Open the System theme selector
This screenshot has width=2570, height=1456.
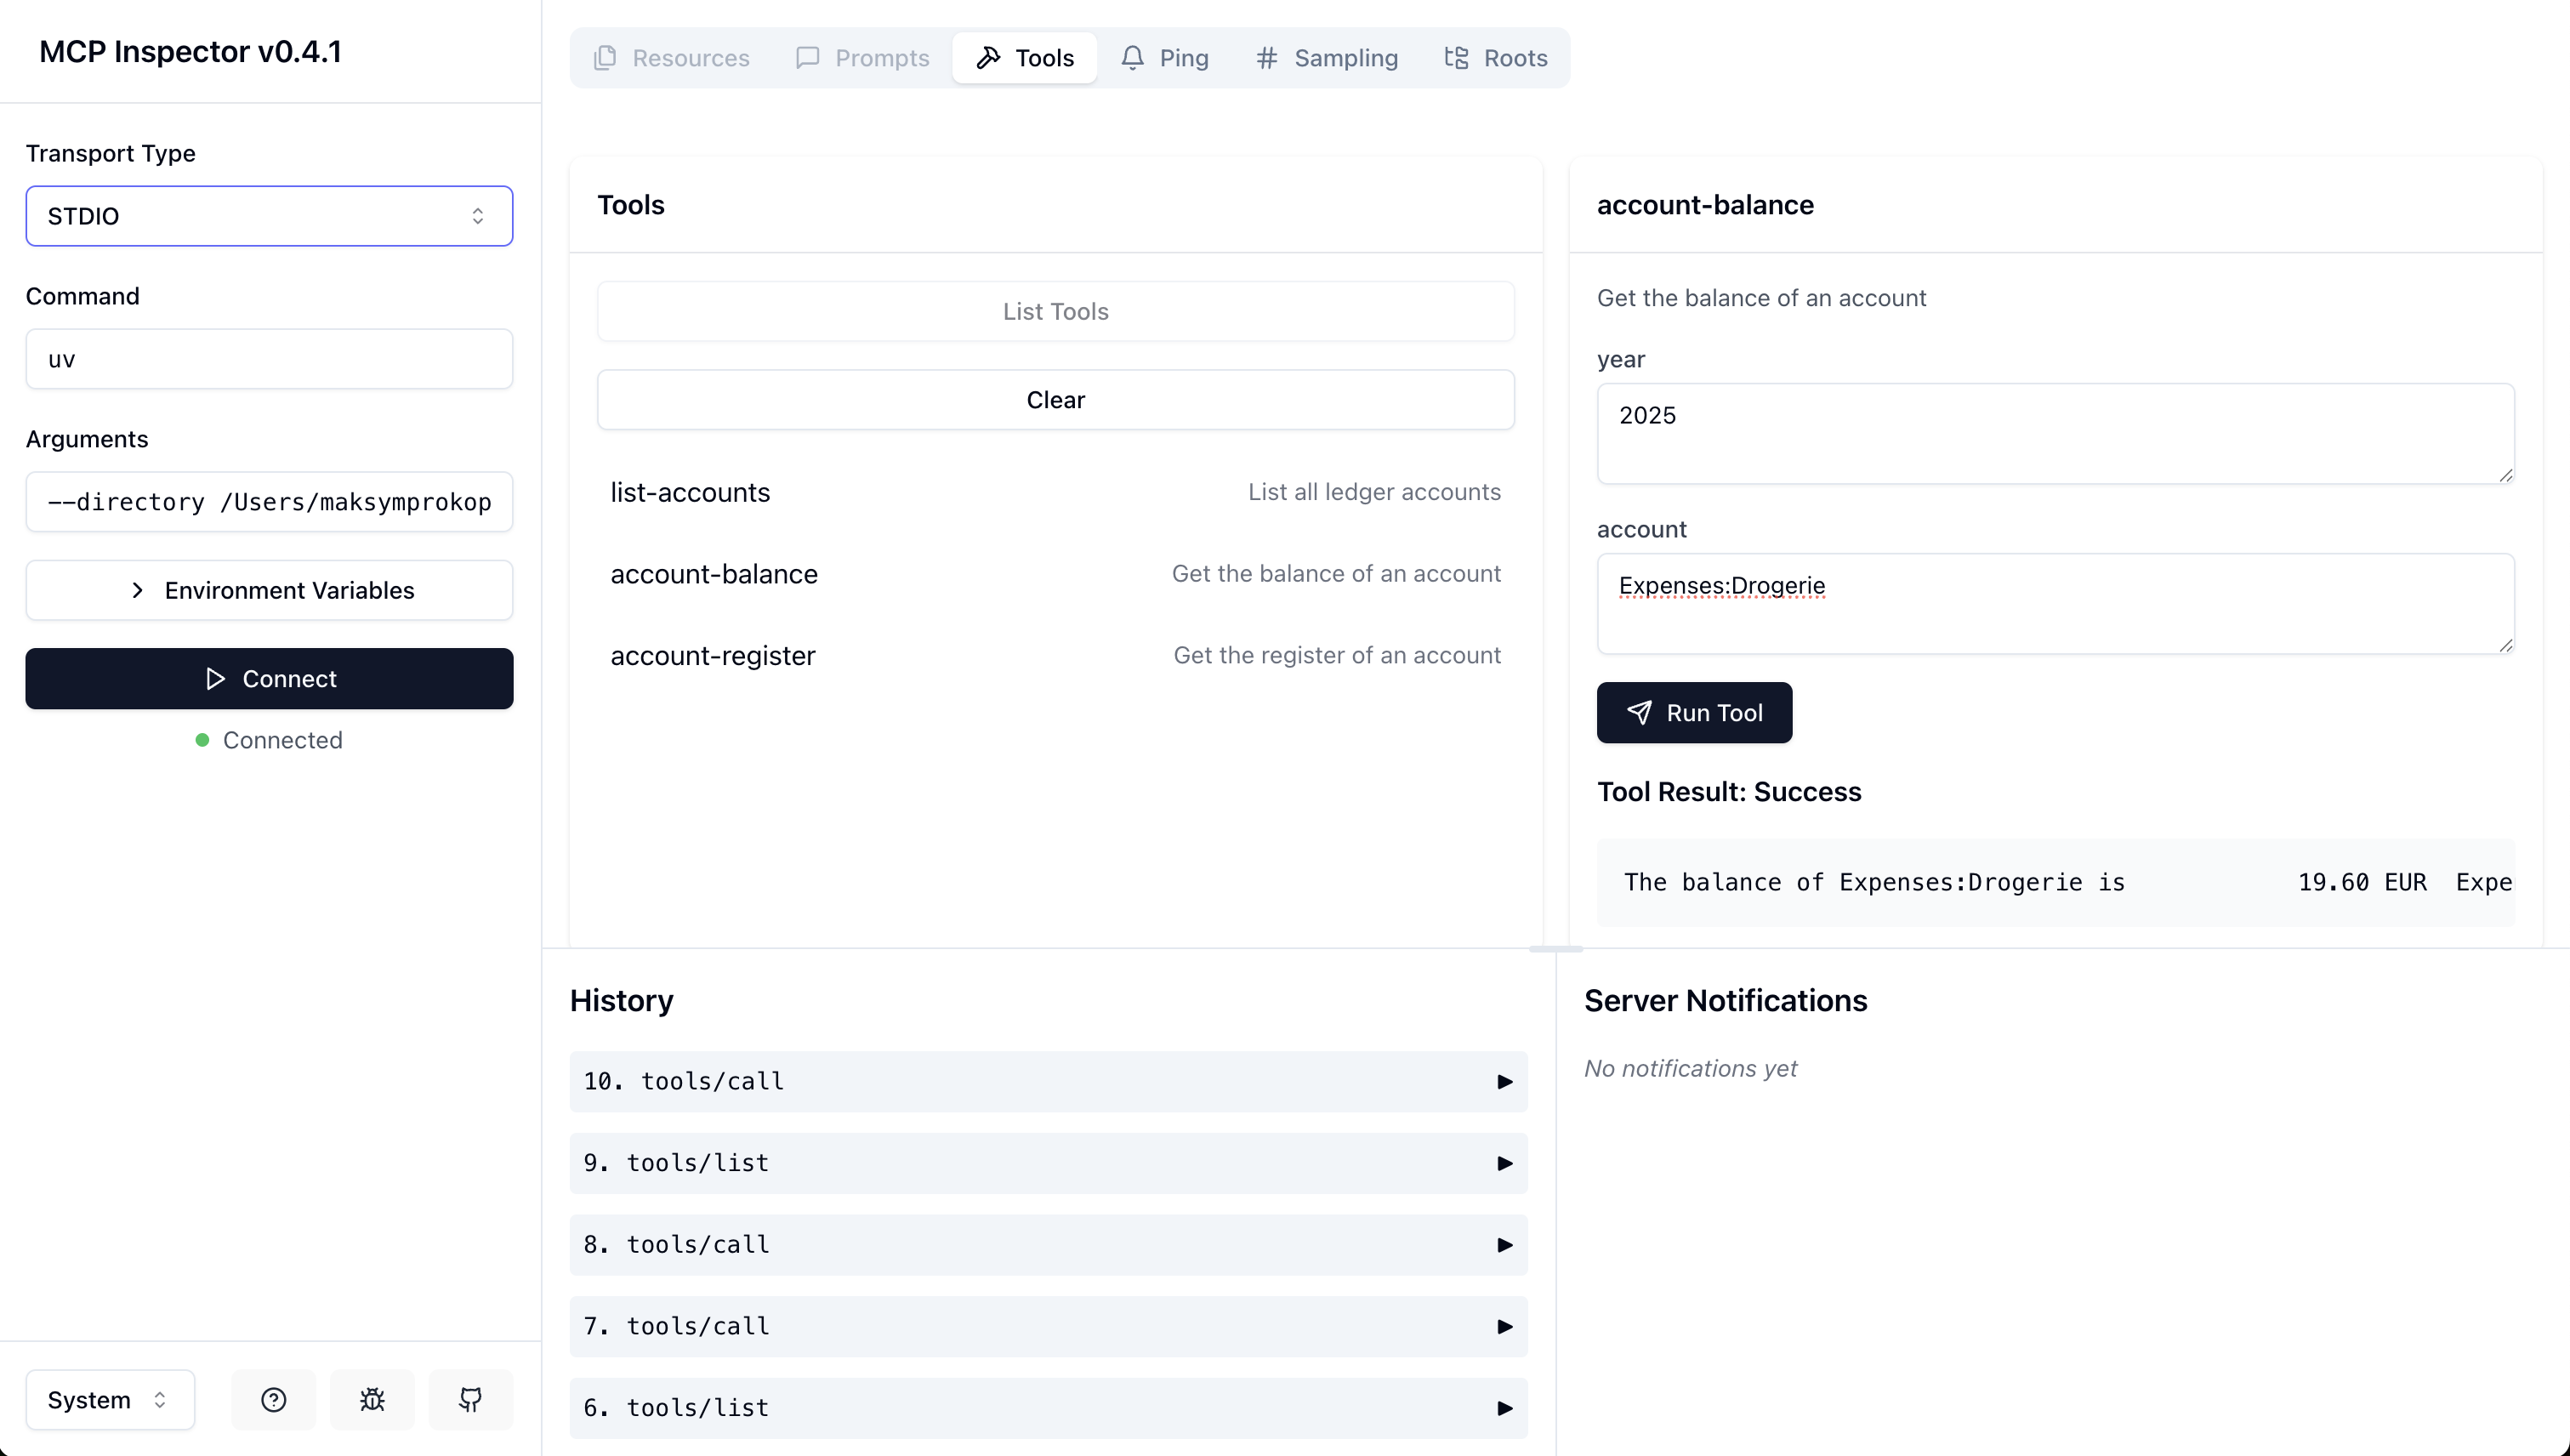coord(109,1399)
